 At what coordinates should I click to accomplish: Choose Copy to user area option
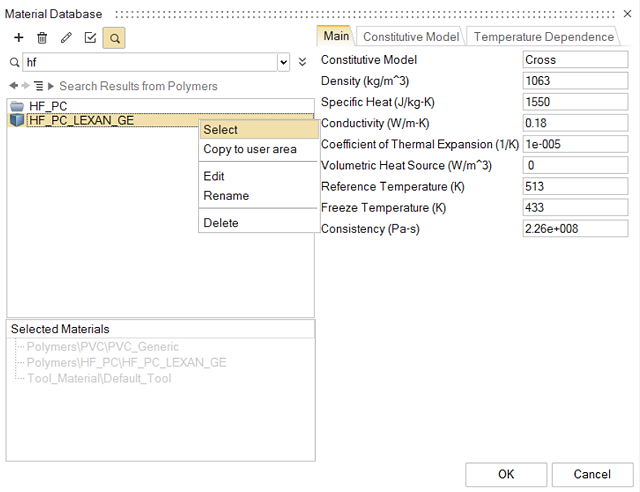tap(250, 149)
